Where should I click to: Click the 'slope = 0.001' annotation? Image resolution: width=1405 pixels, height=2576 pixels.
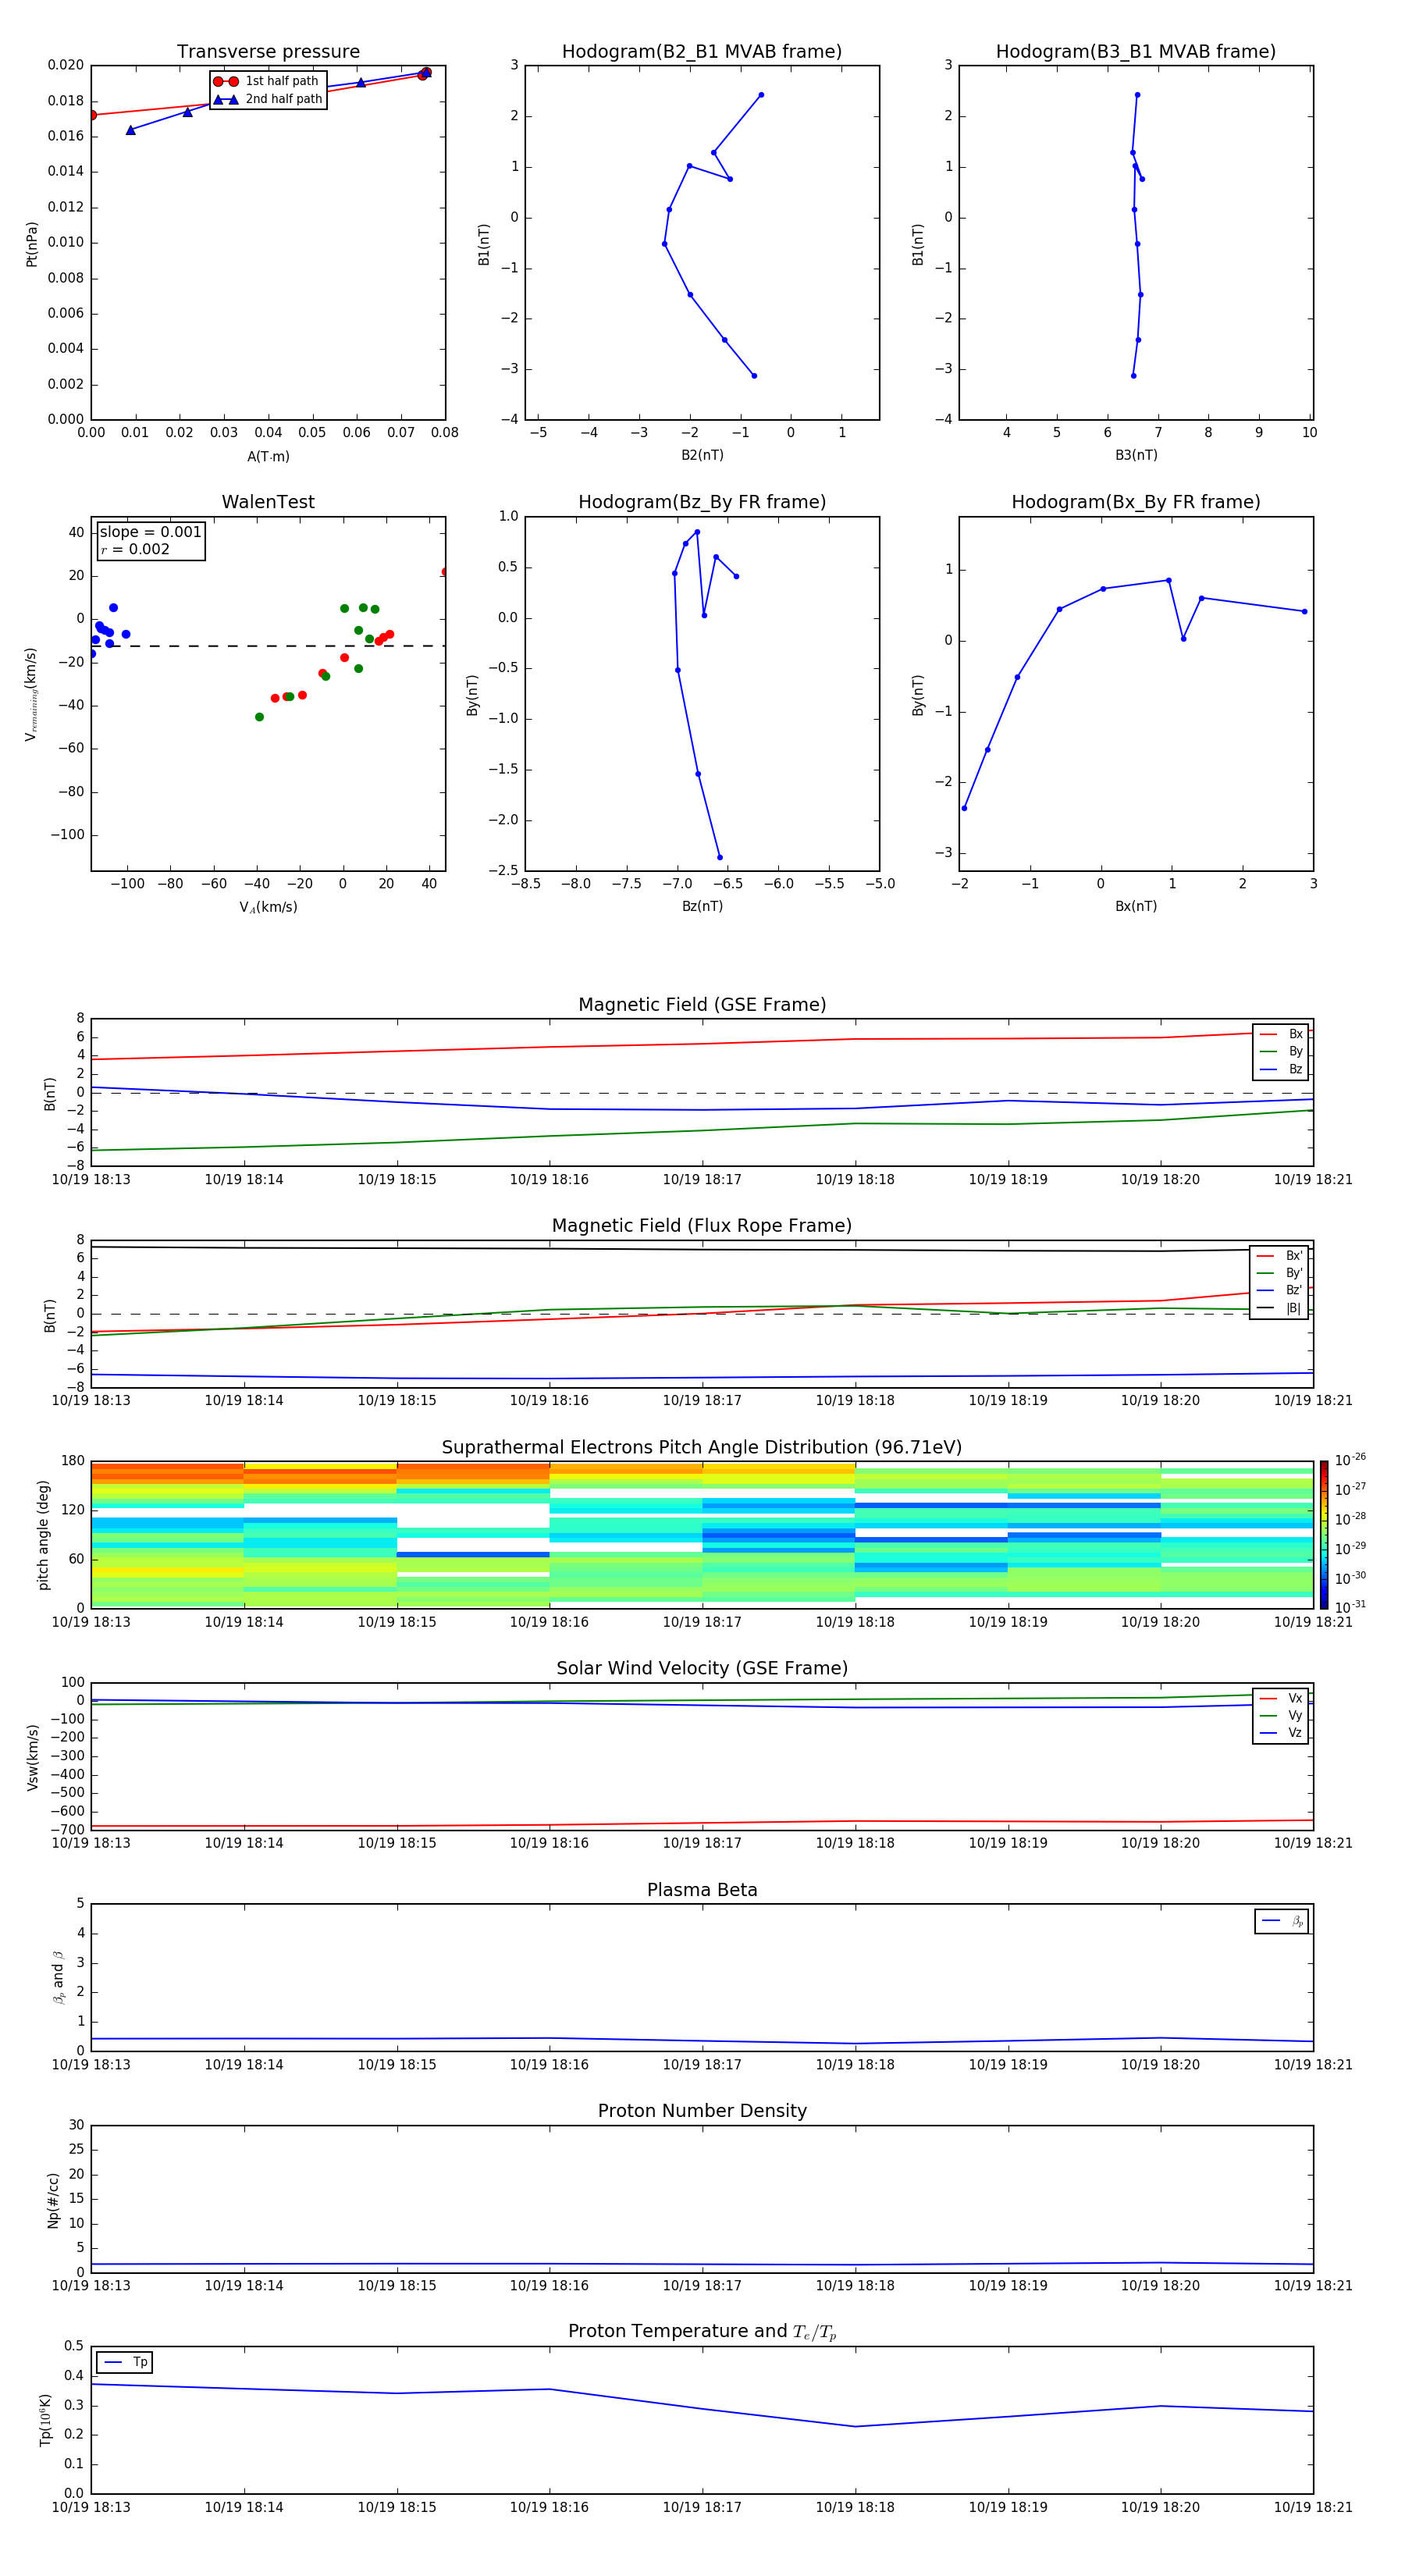[x=151, y=532]
